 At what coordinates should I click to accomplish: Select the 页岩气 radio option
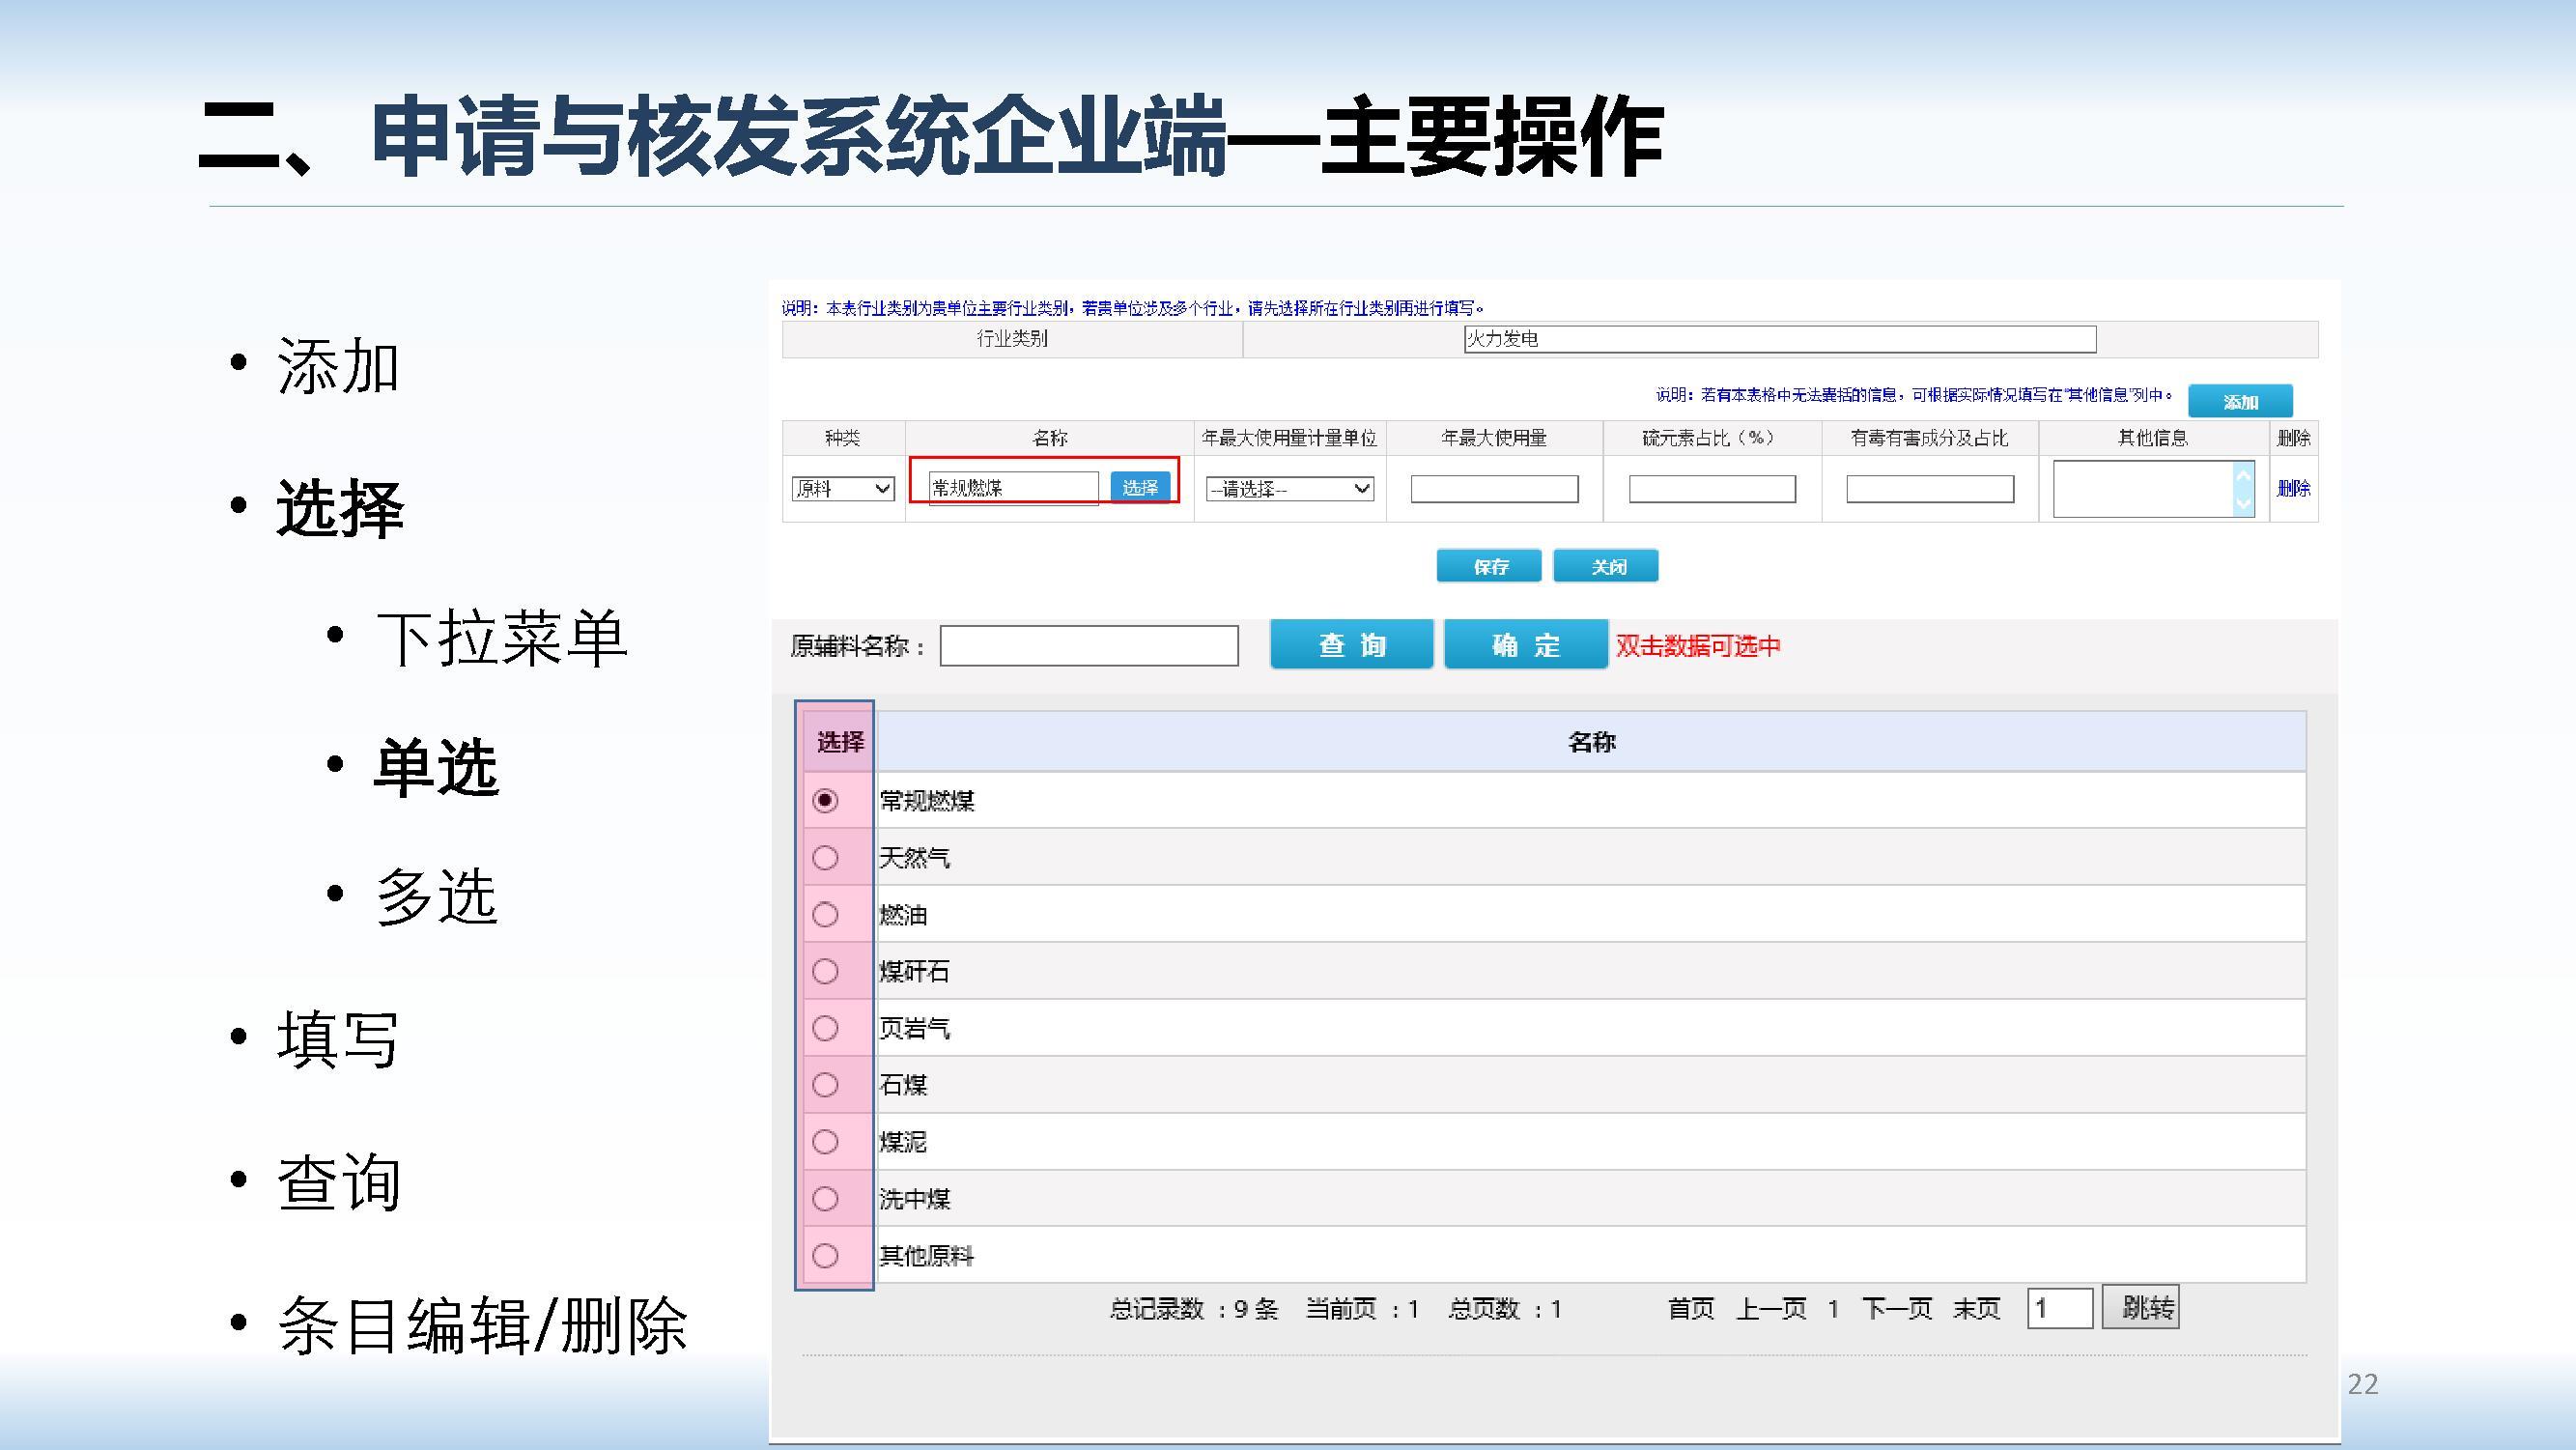pos(825,1028)
